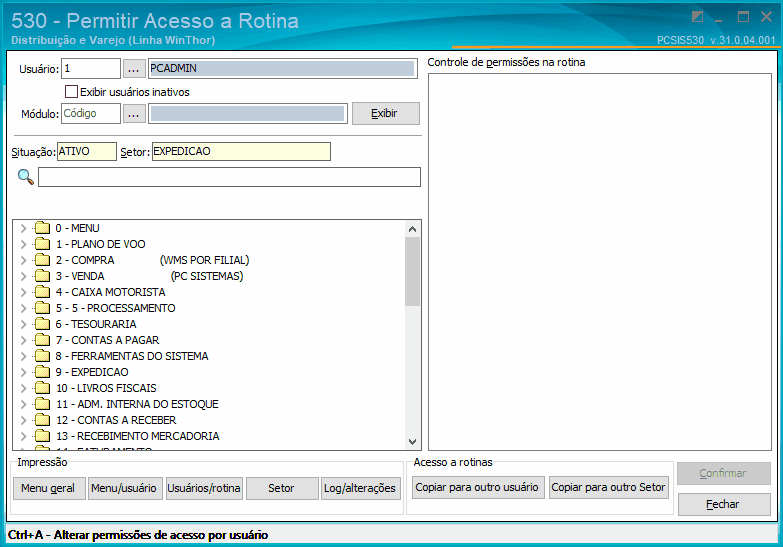
Task: Click the PCADMIN user name field
Action: click(x=283, y=68)
